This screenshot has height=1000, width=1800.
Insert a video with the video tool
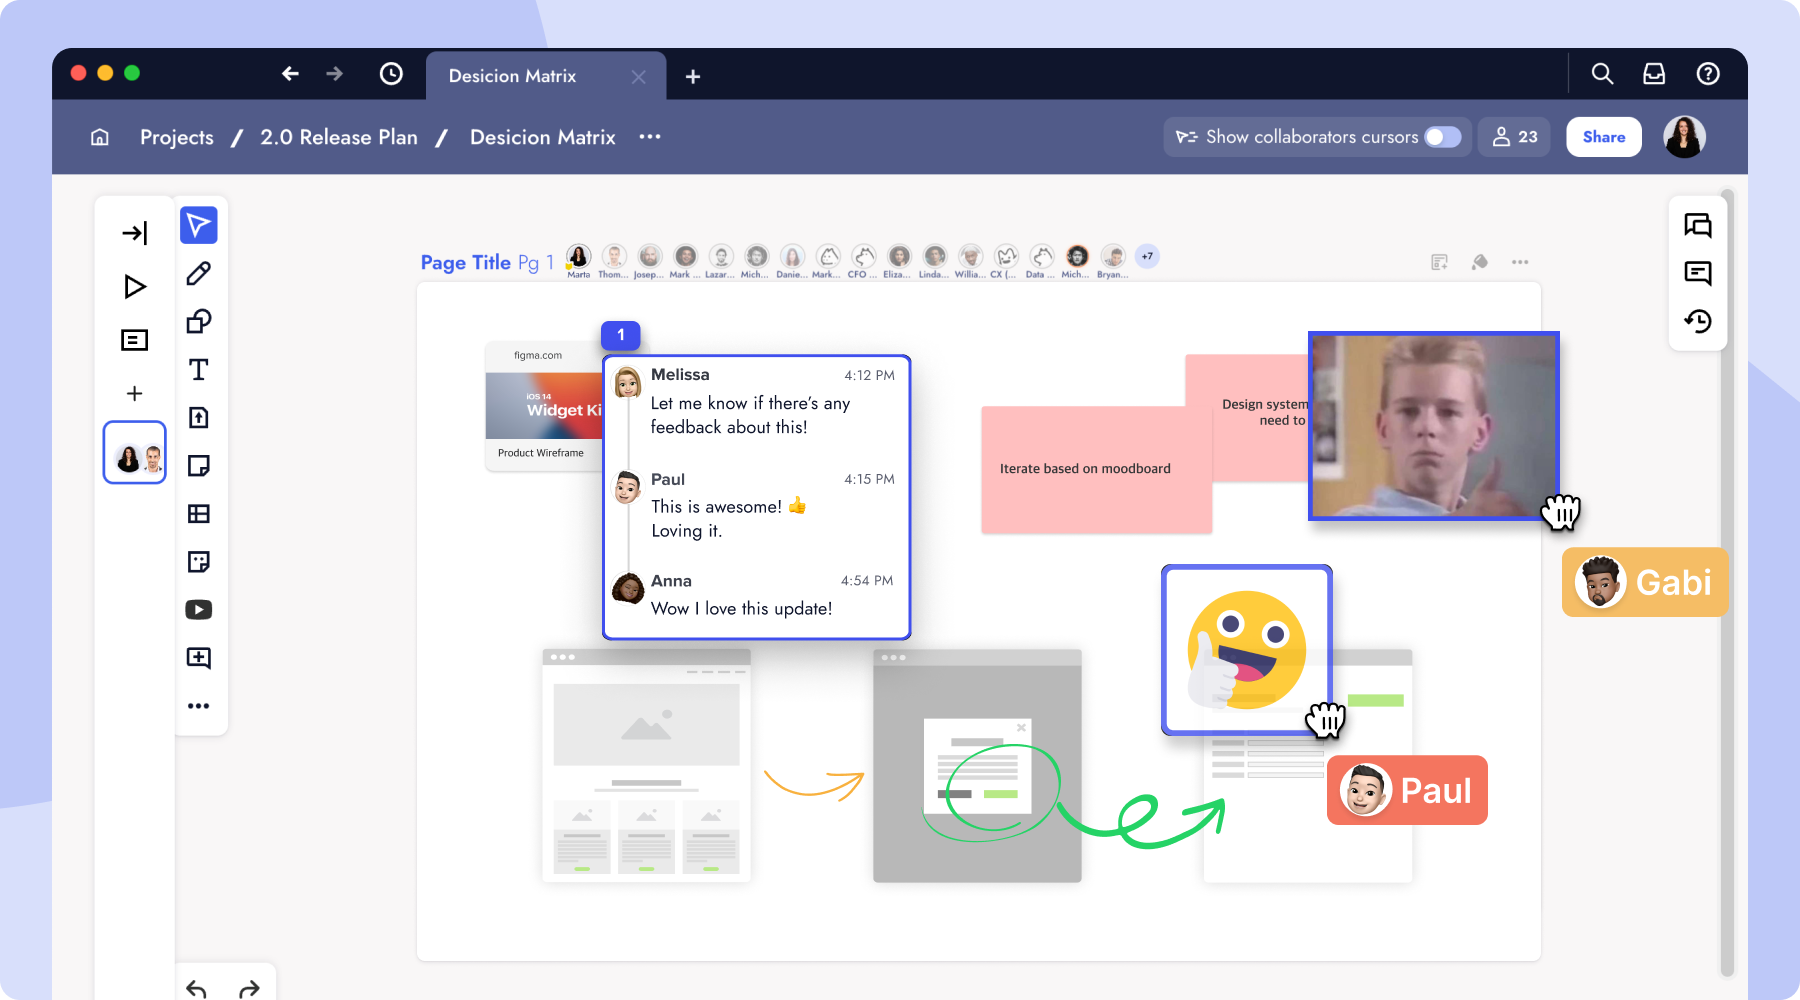coord(198,610)
